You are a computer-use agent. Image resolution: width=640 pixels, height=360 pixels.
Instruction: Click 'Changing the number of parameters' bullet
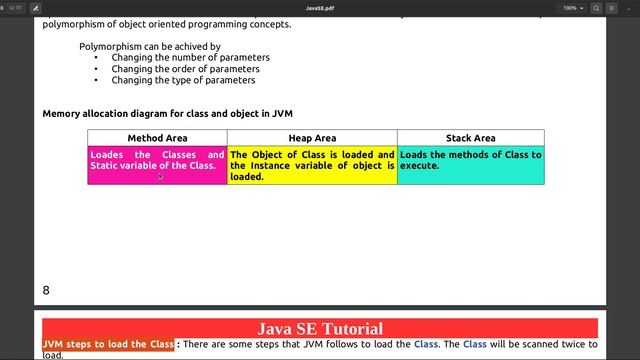tap(191, 58)
